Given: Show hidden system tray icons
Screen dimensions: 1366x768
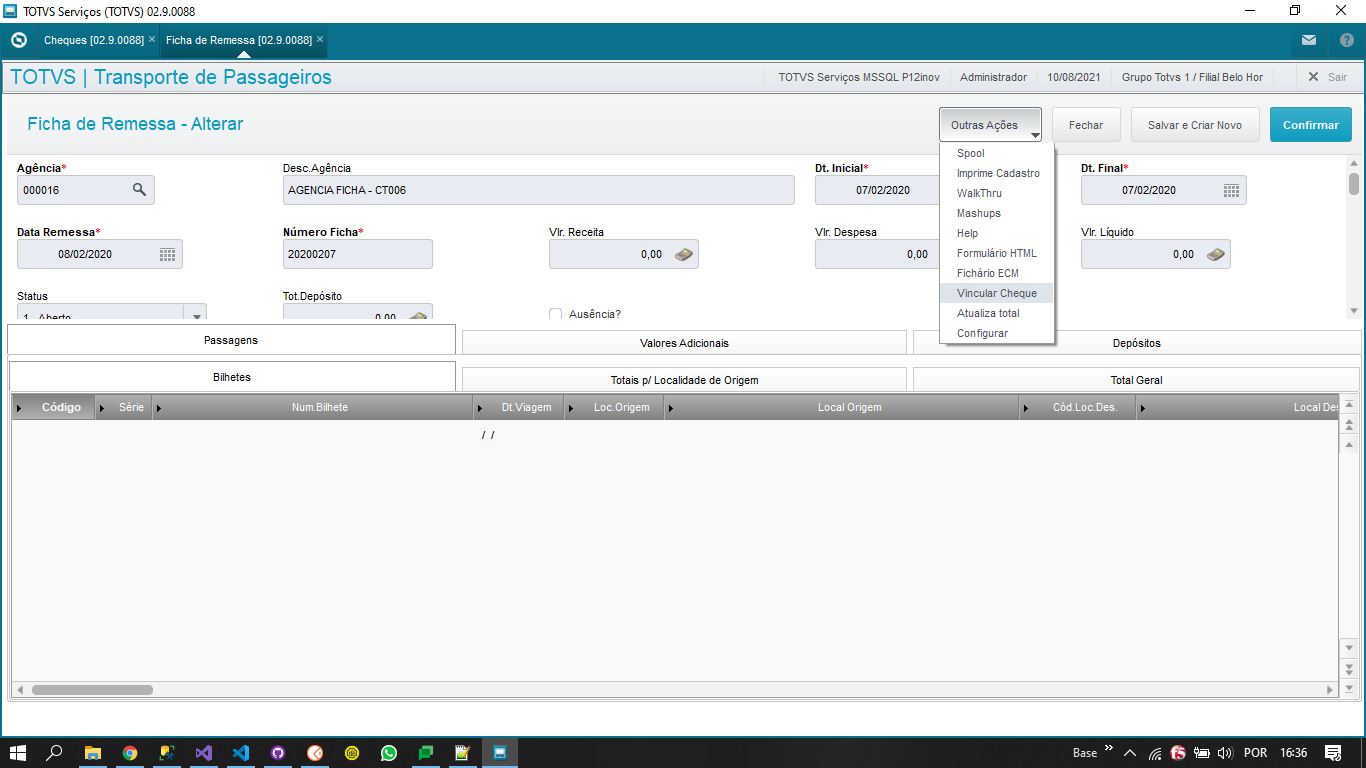Looking at the screenshot, I should (x=1130, y=753).
